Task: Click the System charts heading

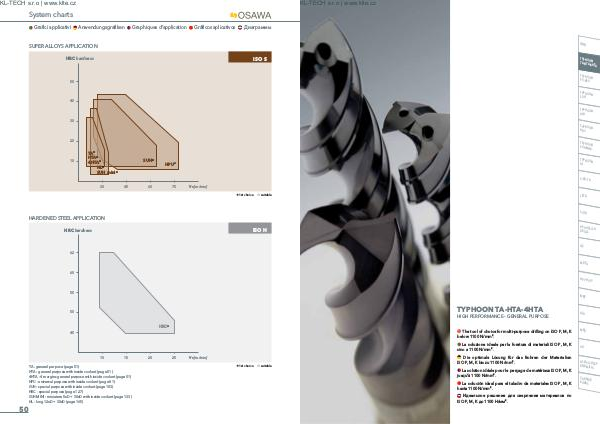Action: 51,15
